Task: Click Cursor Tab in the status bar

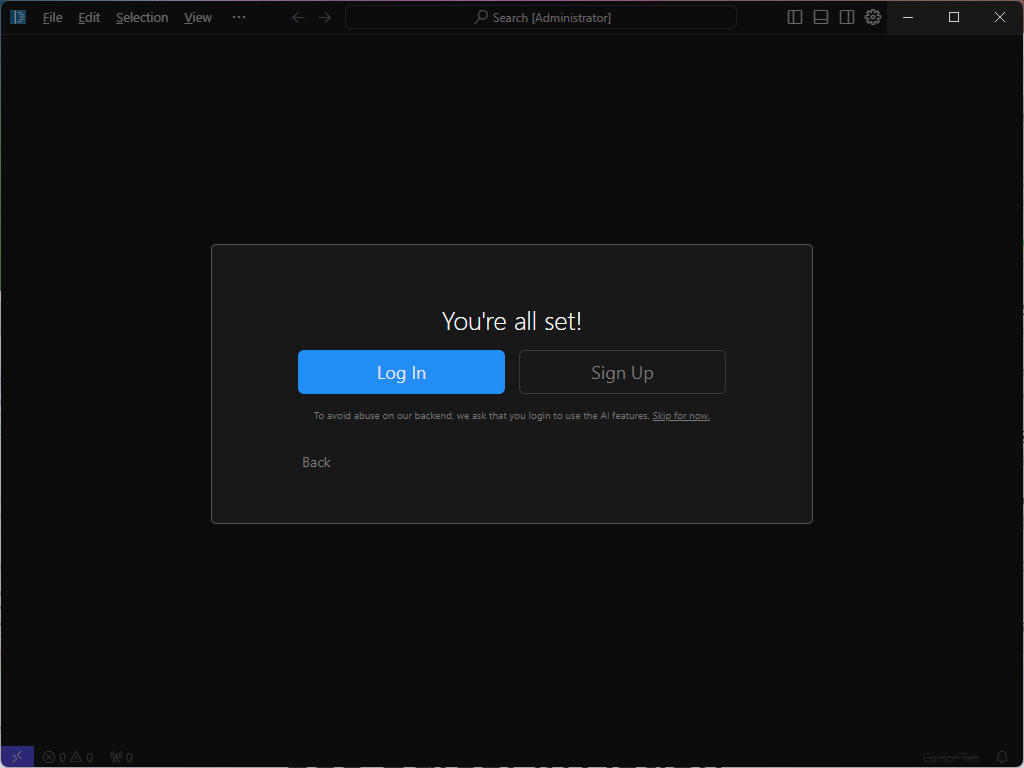Action: pos(951,758)
